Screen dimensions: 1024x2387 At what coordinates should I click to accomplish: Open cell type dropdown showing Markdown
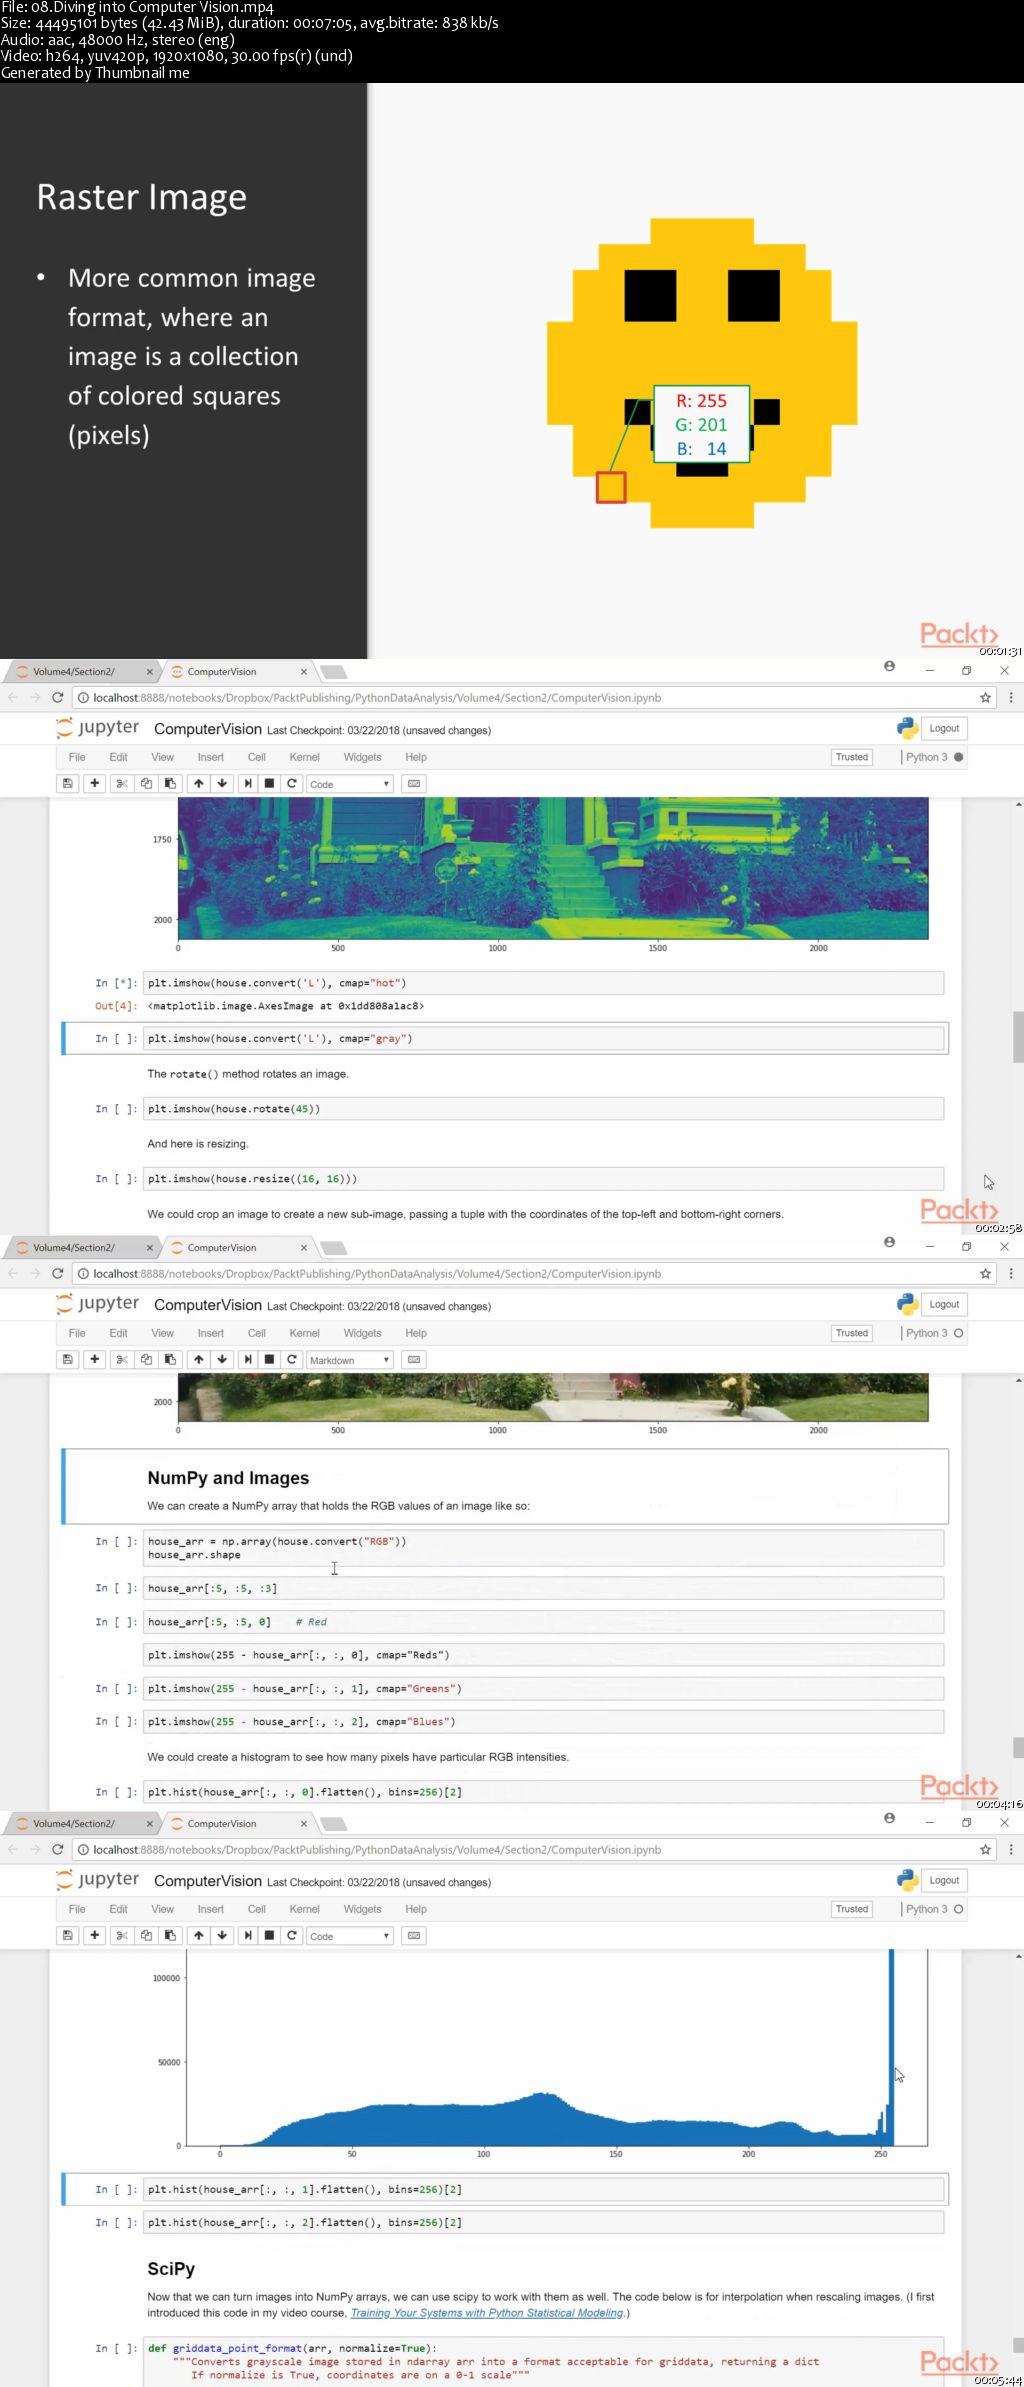click(x=350, y=1360)
